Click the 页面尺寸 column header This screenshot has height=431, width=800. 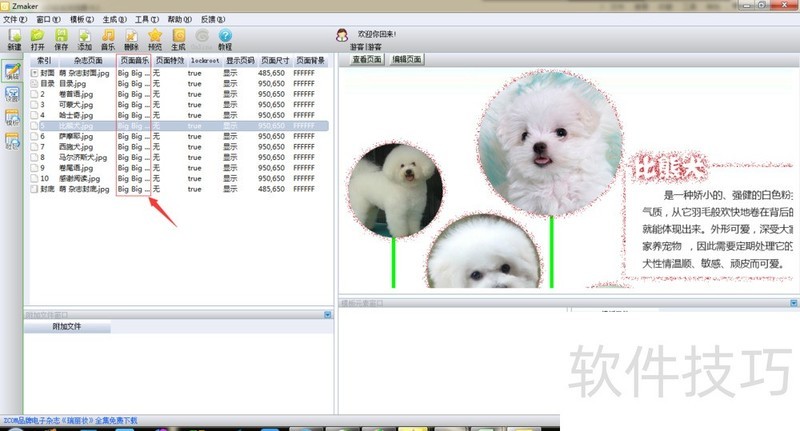[275, 60]
